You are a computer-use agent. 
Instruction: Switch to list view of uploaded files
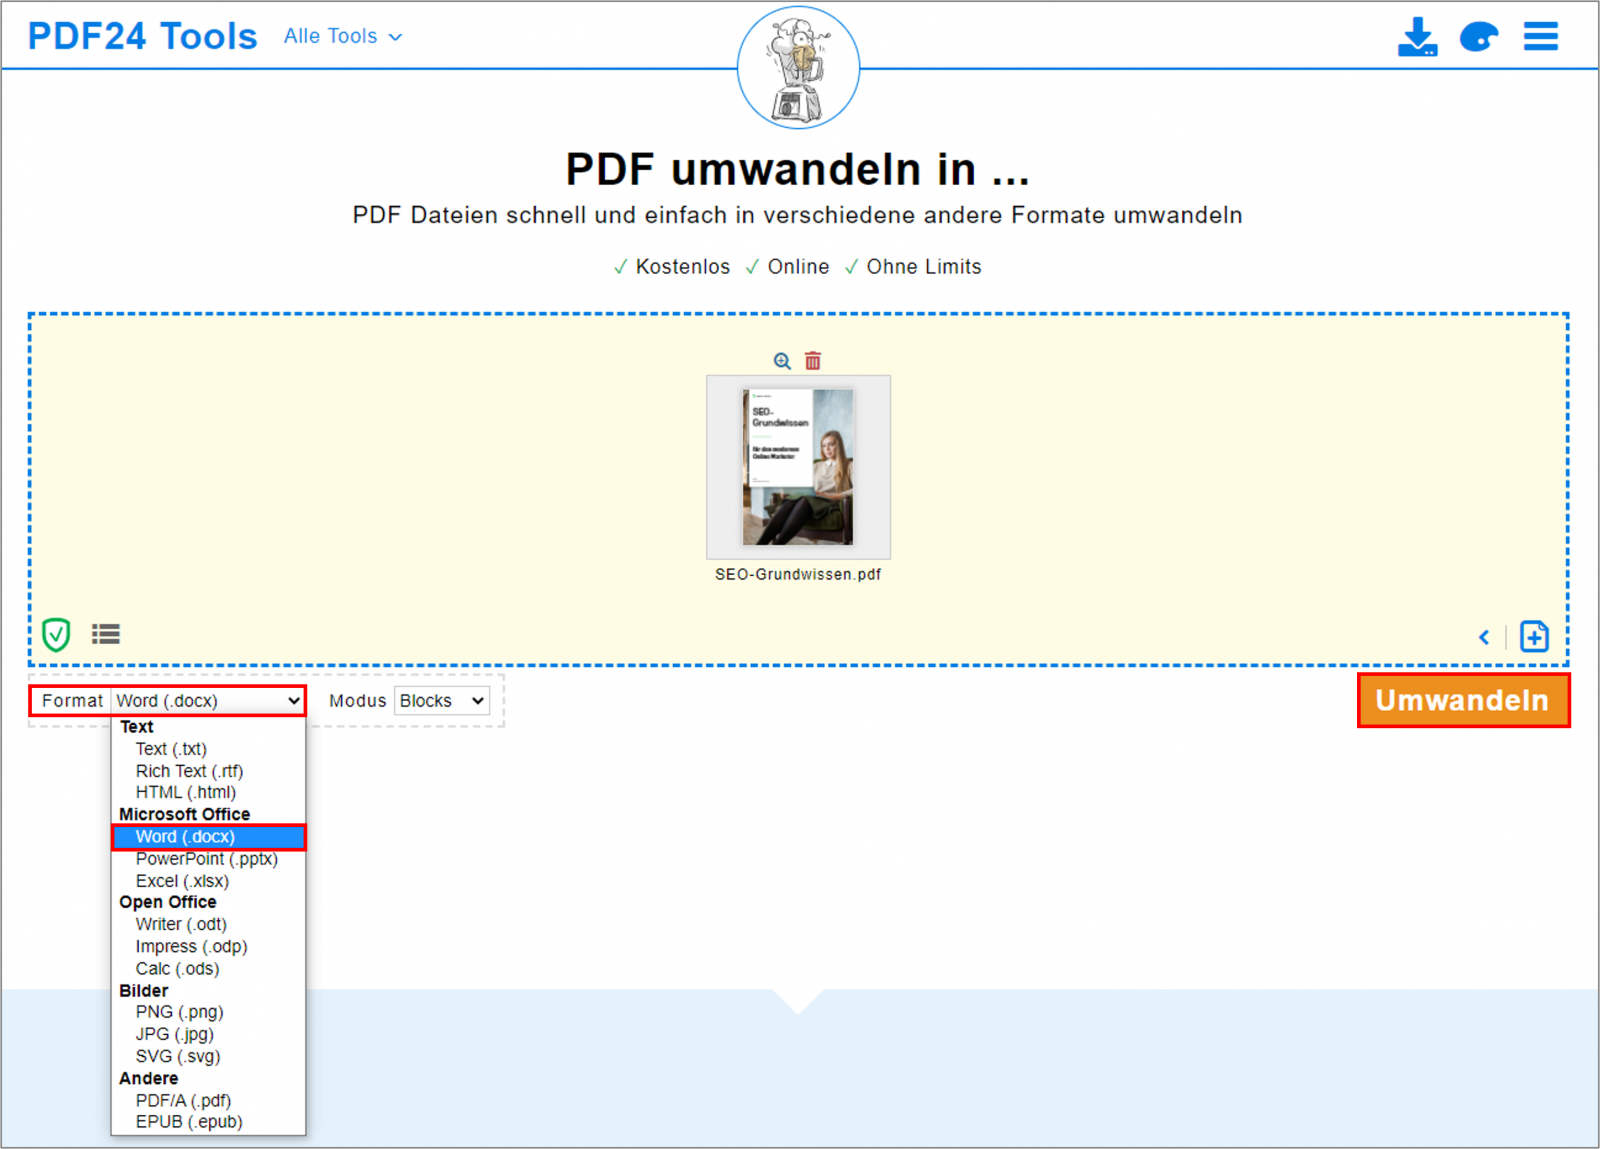pyautogui.click(x=105, y=634)
